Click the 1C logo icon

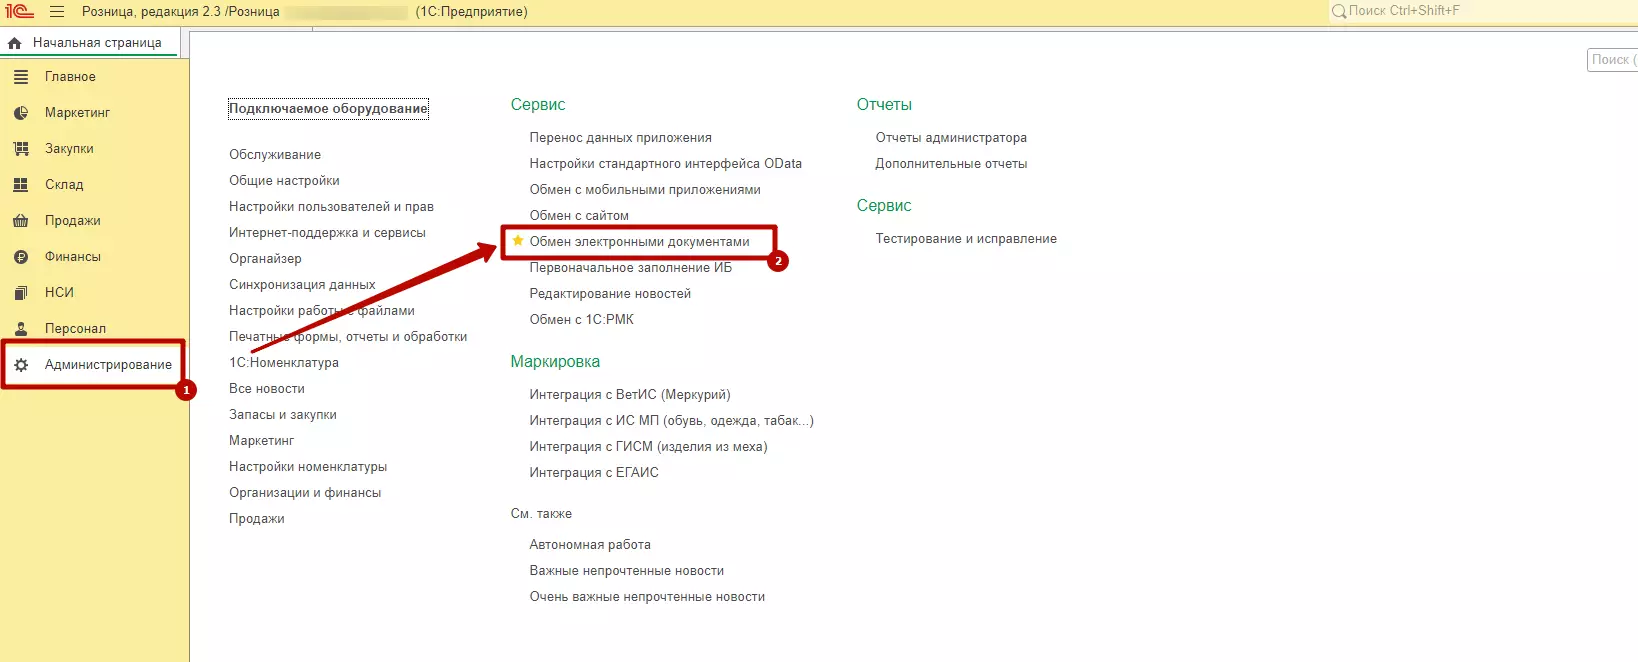click(x=19, y=12)
